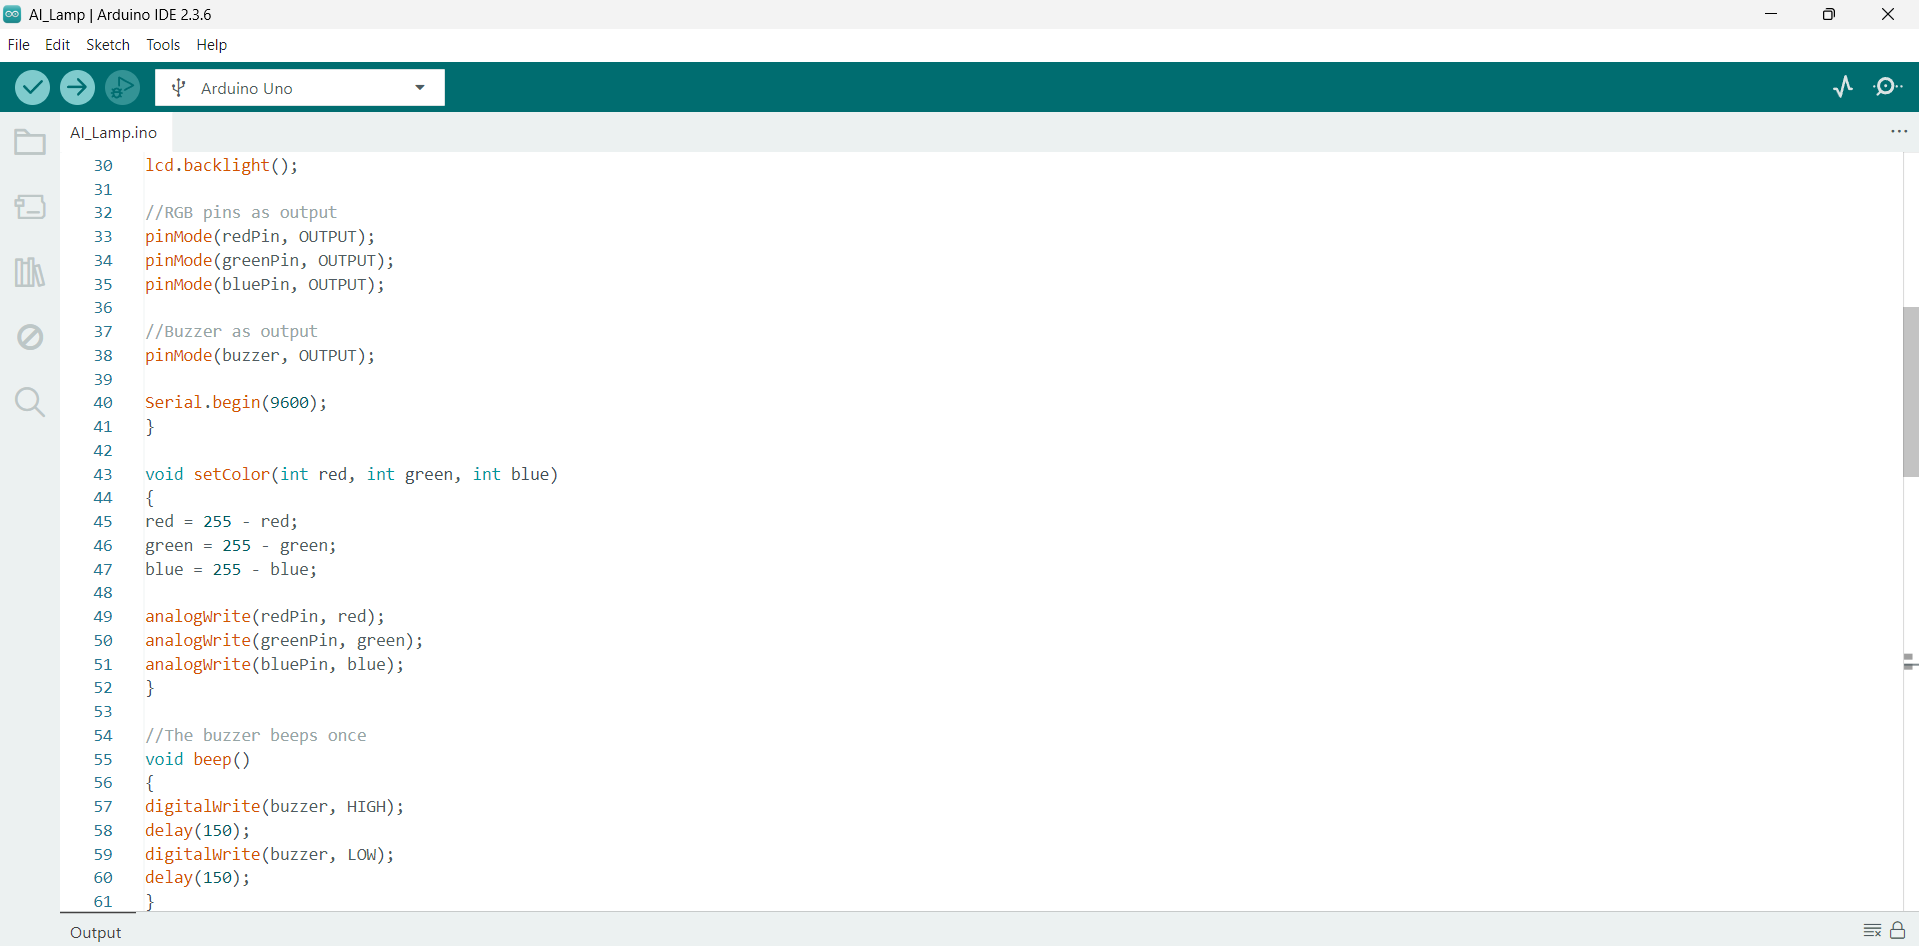Click the line 'digitalWrite(buzzer, LOW);'
The width and height of the screenshot is (1919, 946).
270,854
